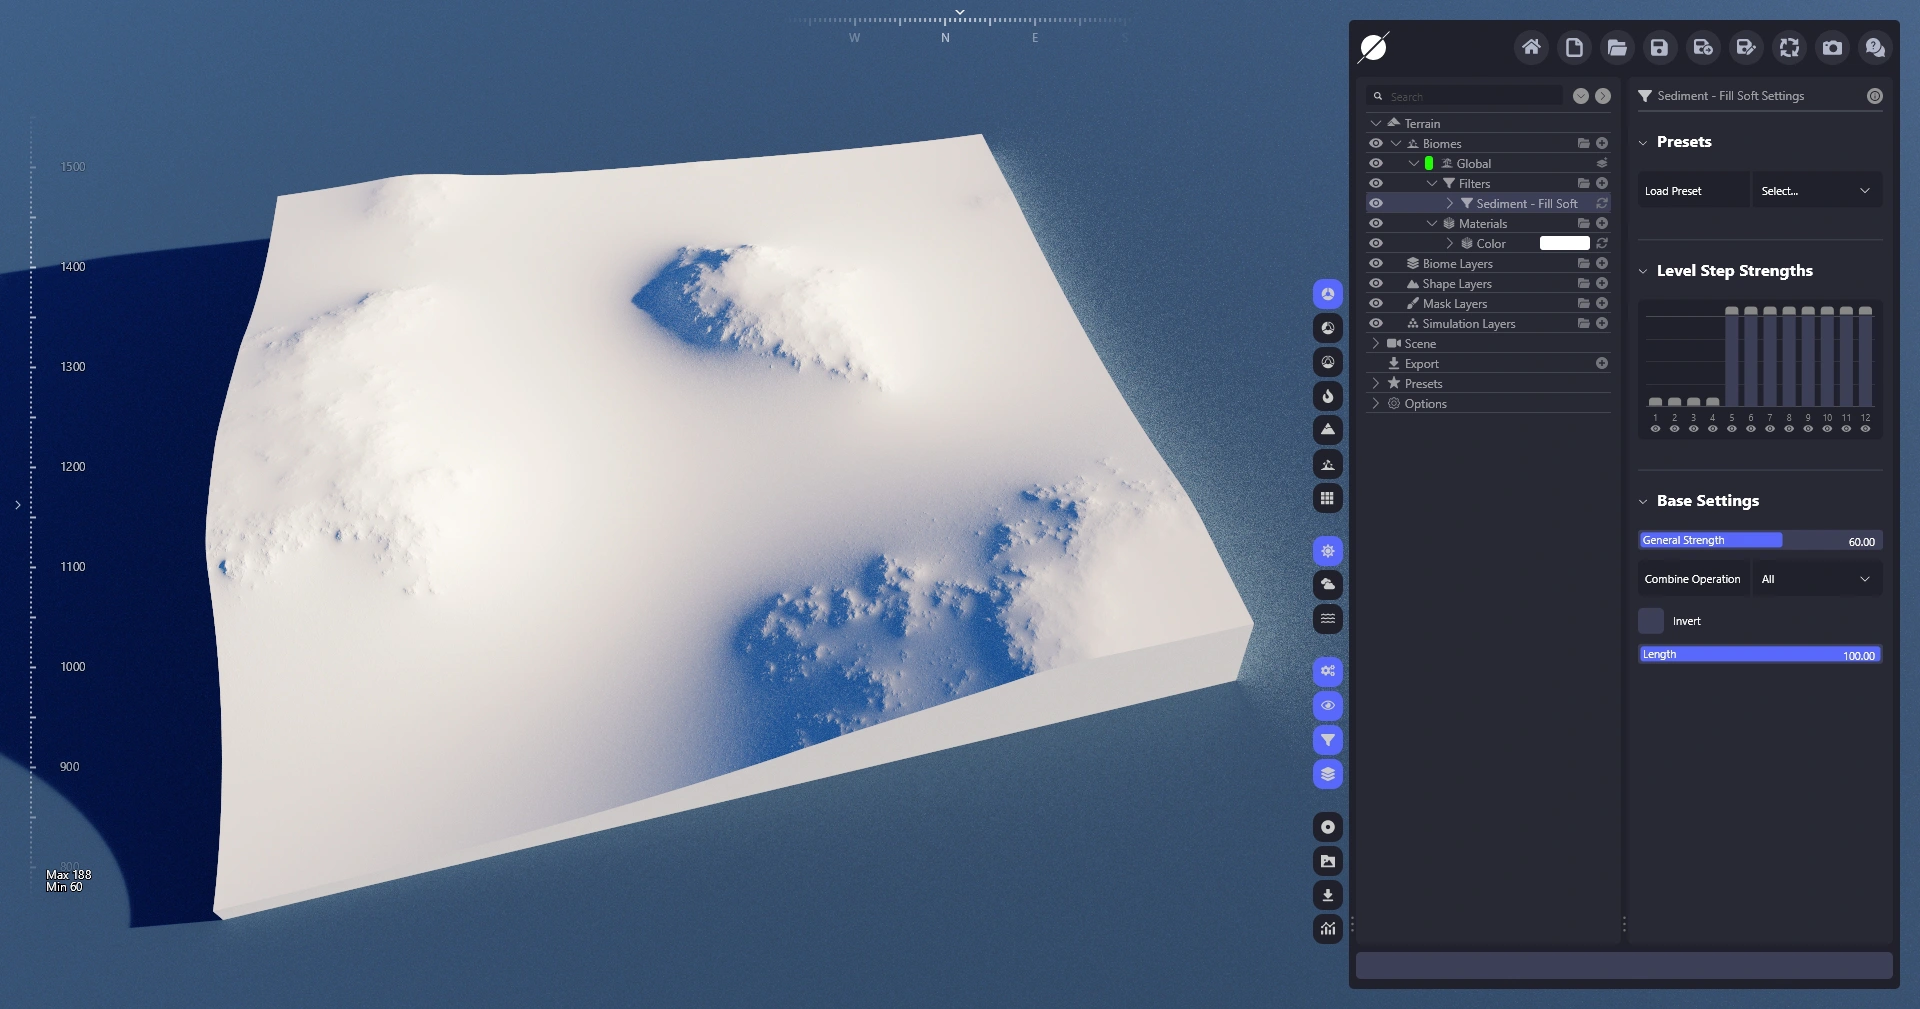Adjust the Length slider
Image resolution: width=1920 pixels, height=1009 pixels.
1760,655
